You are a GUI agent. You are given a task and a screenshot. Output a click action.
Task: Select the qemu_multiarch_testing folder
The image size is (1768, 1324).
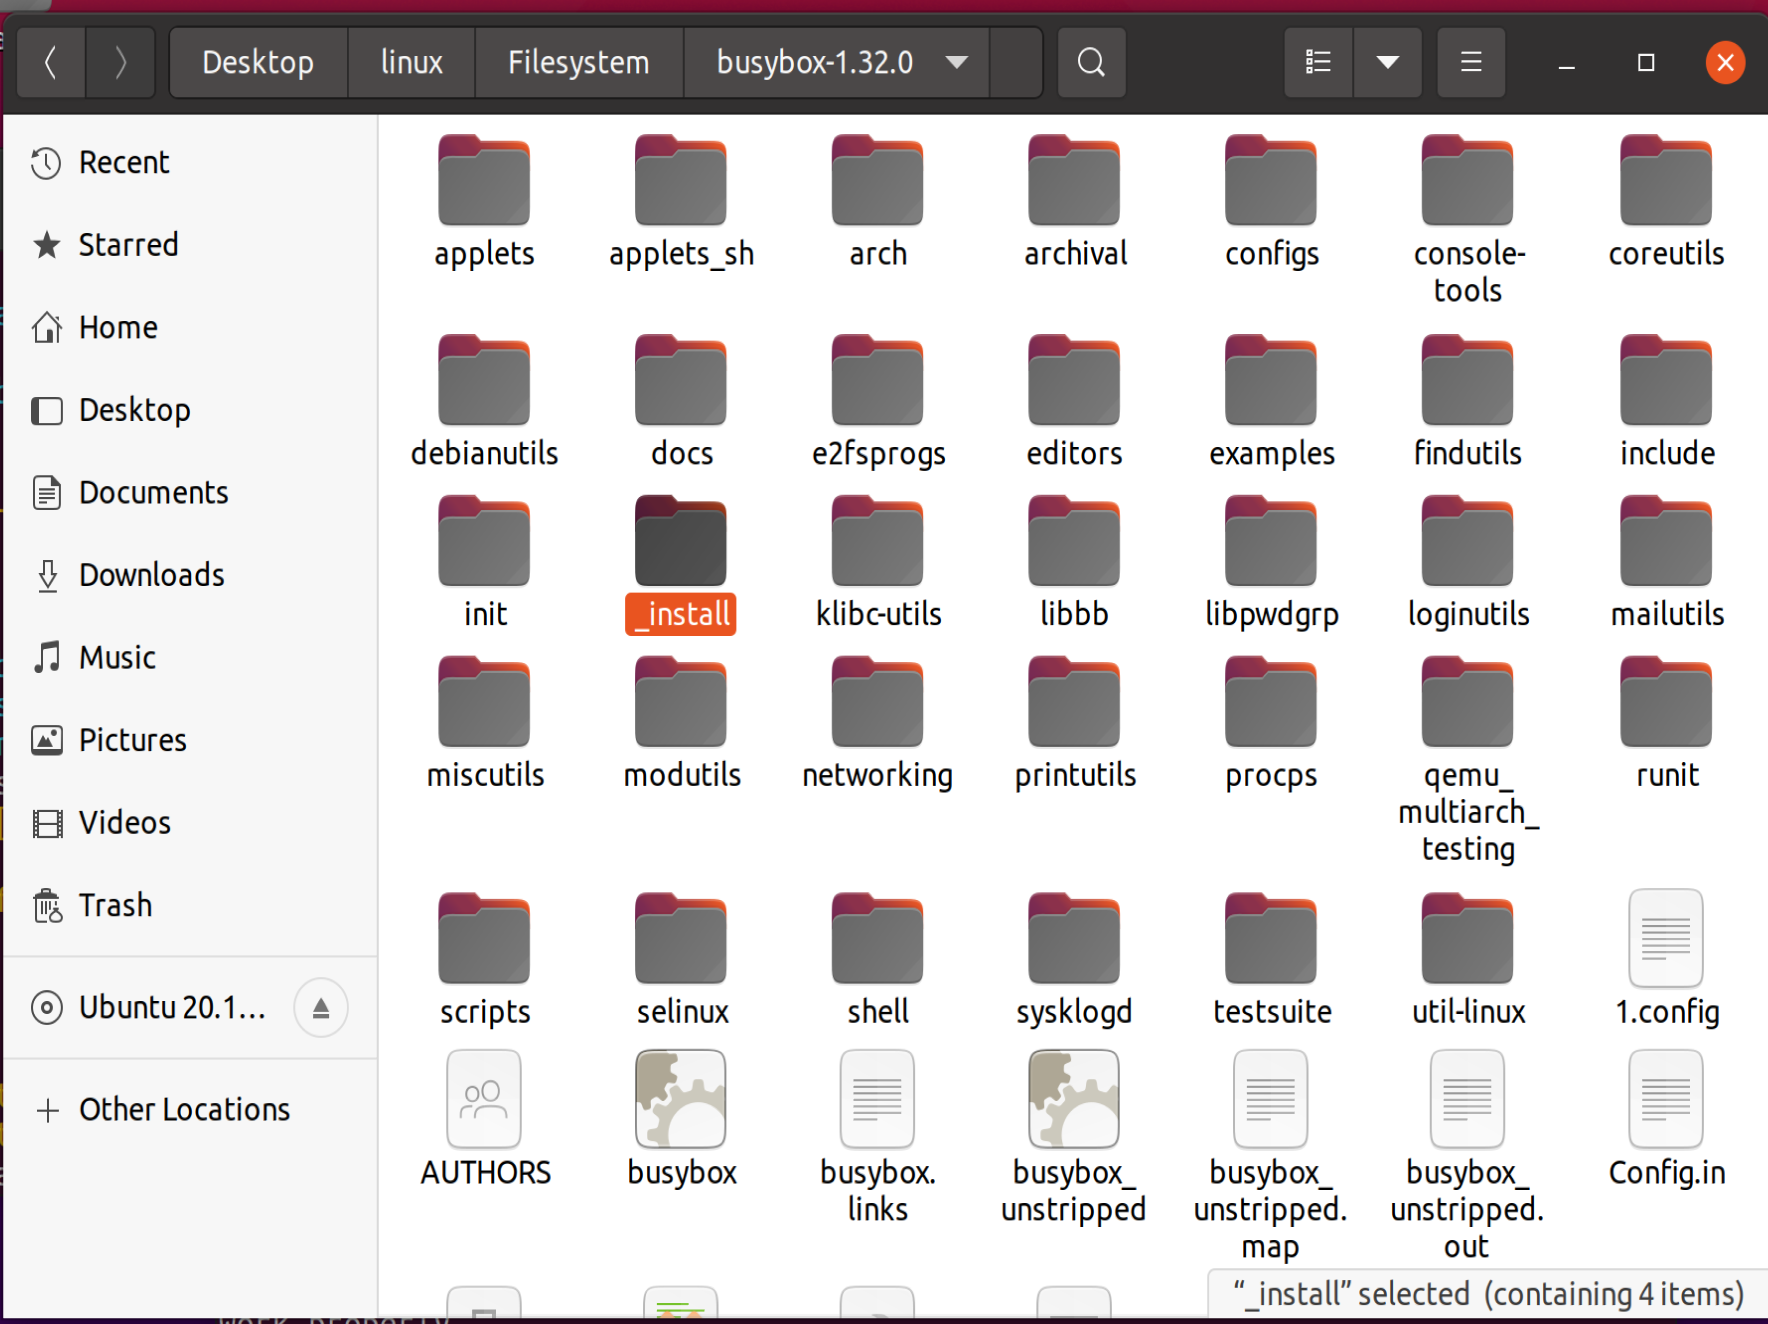click(1468, 760)
